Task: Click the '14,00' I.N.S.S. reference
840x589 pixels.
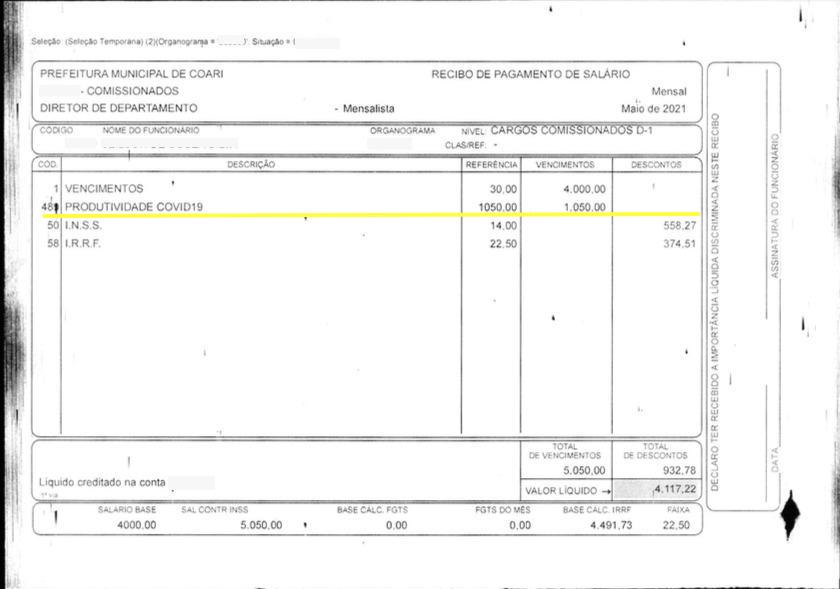Action: pyautogui.click(x=504, y=226)
